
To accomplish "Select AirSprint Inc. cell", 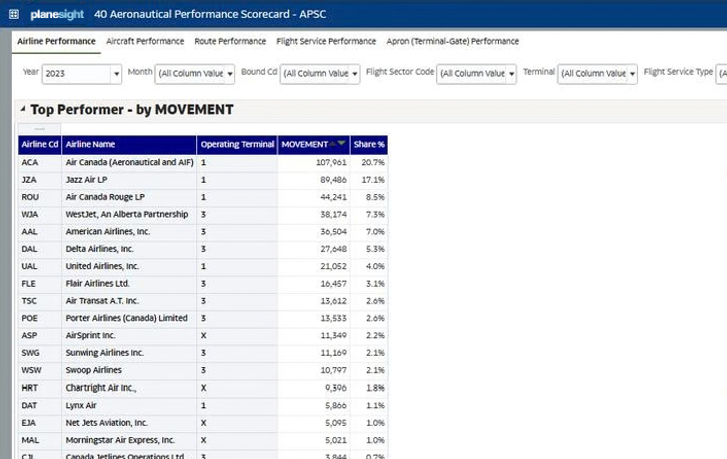I will tap(129, 336).
